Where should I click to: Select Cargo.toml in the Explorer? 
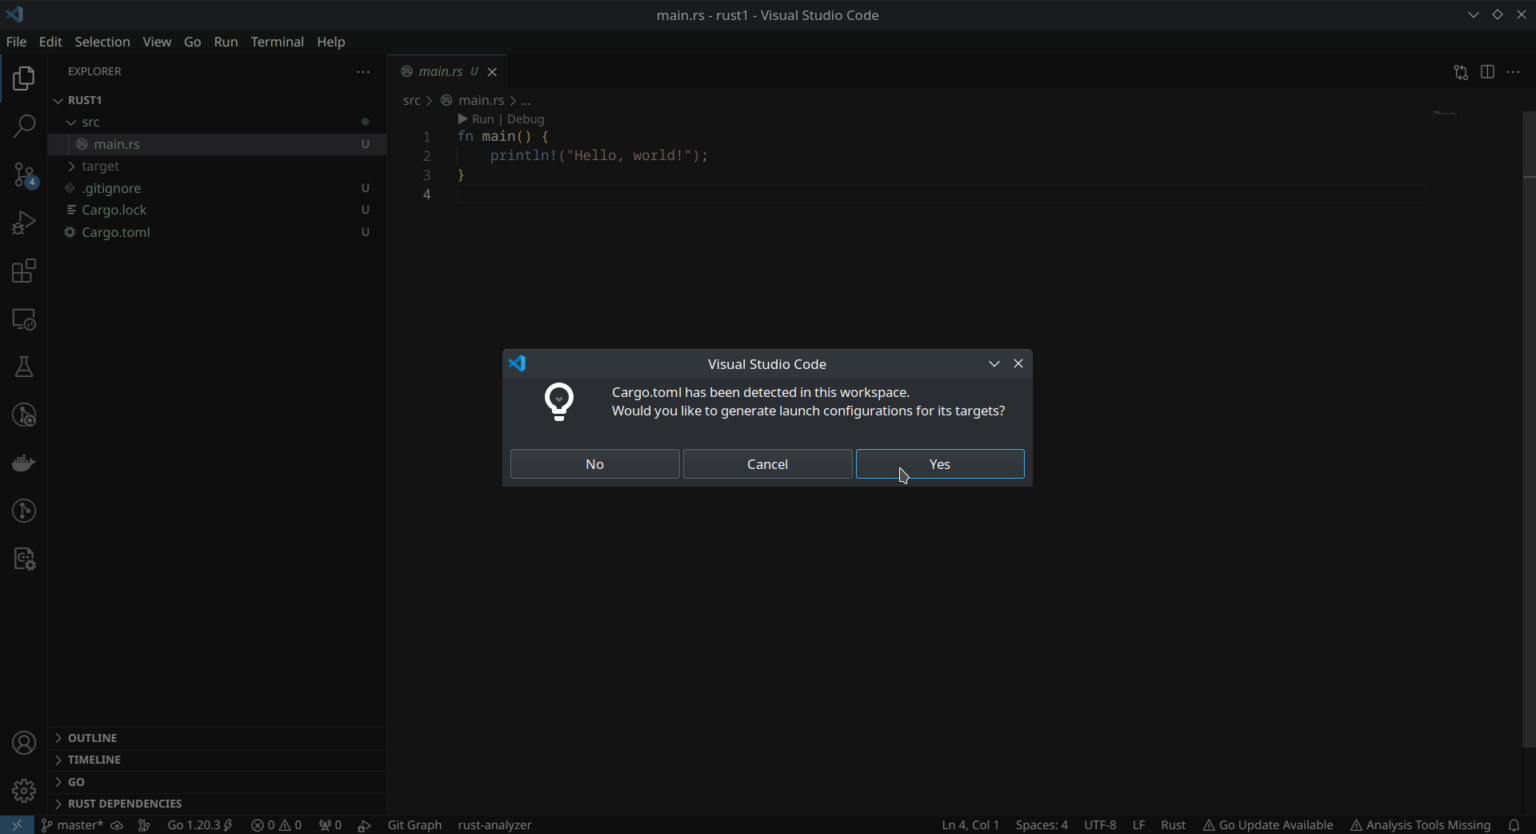[x=115, y=231]
